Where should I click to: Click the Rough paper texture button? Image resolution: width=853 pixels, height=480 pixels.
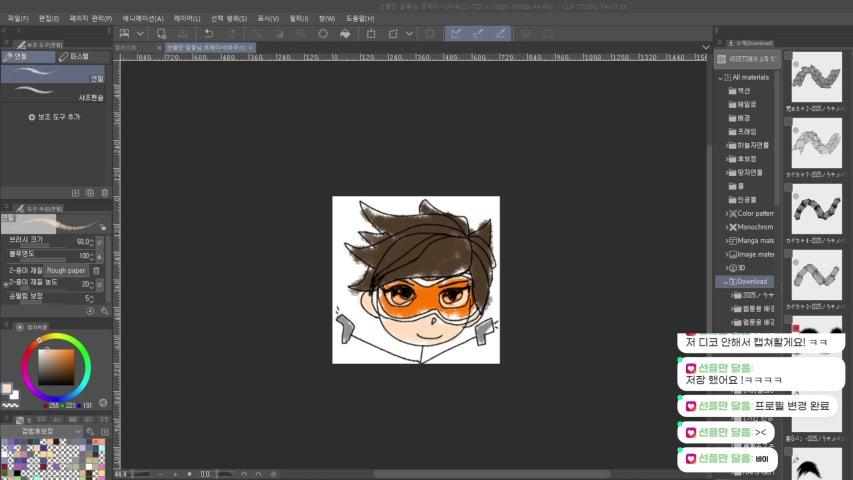(66, 270)
